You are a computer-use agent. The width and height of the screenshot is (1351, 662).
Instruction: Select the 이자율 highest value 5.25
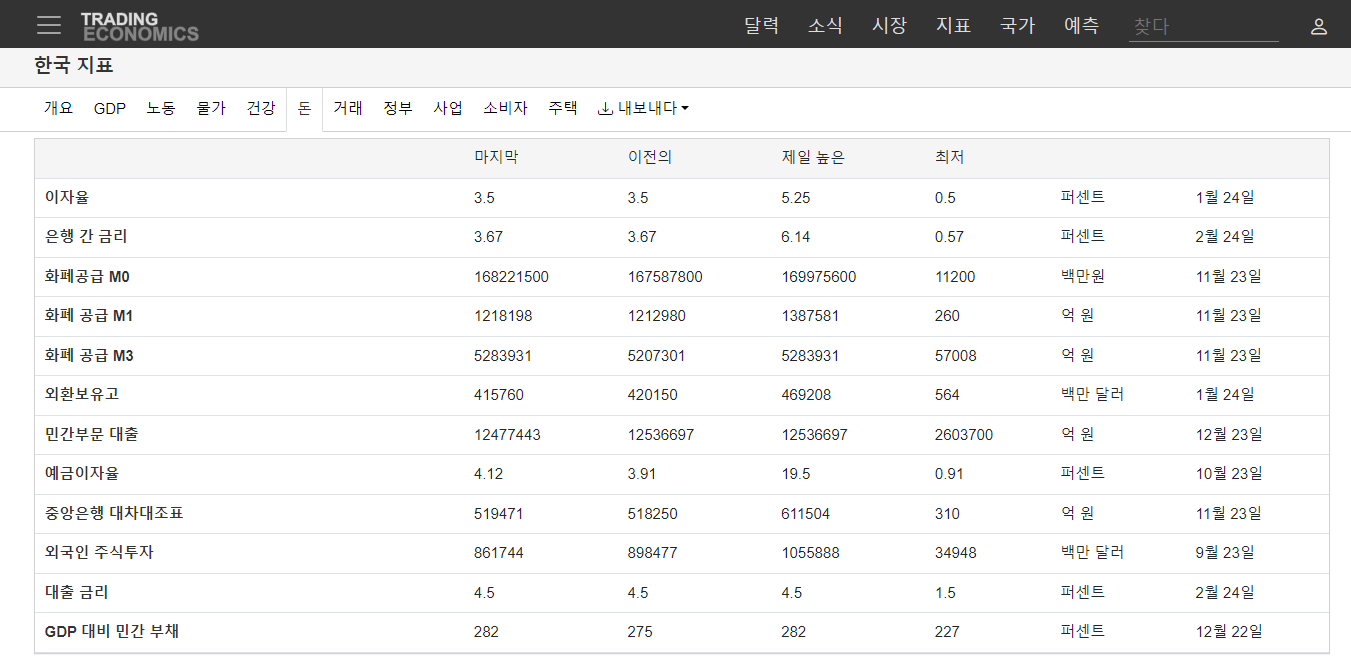[x=796, y=198]
